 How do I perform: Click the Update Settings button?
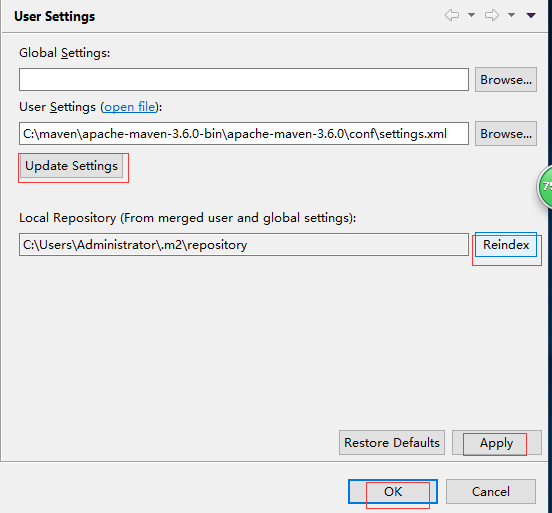tap(71, 166)
